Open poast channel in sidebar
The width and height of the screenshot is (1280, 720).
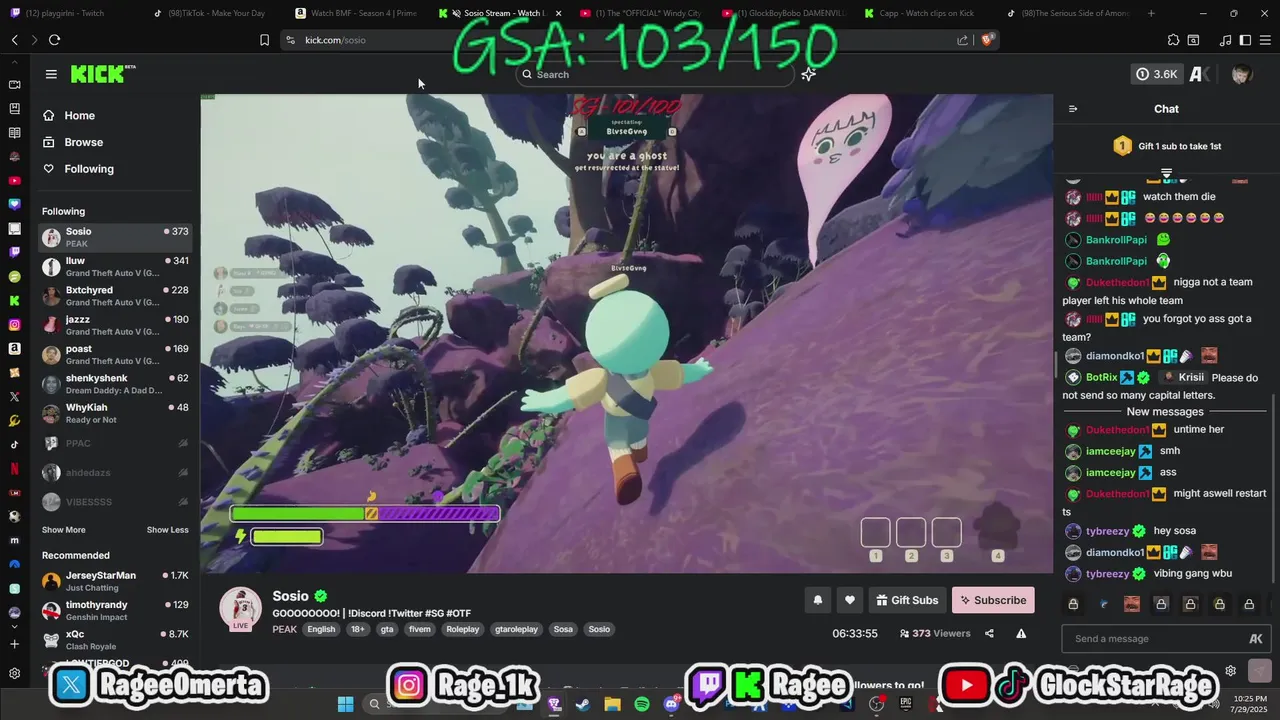[115, 354]
